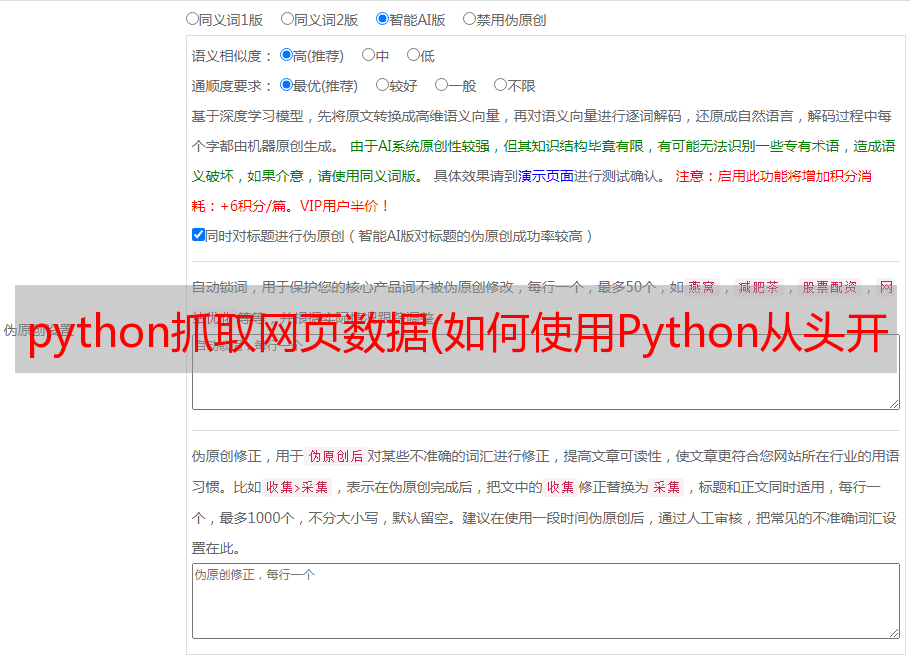Grab resize handle of 伪原创修正 textarea
Viewport: 911px width, 658px height.
(894, 633)
